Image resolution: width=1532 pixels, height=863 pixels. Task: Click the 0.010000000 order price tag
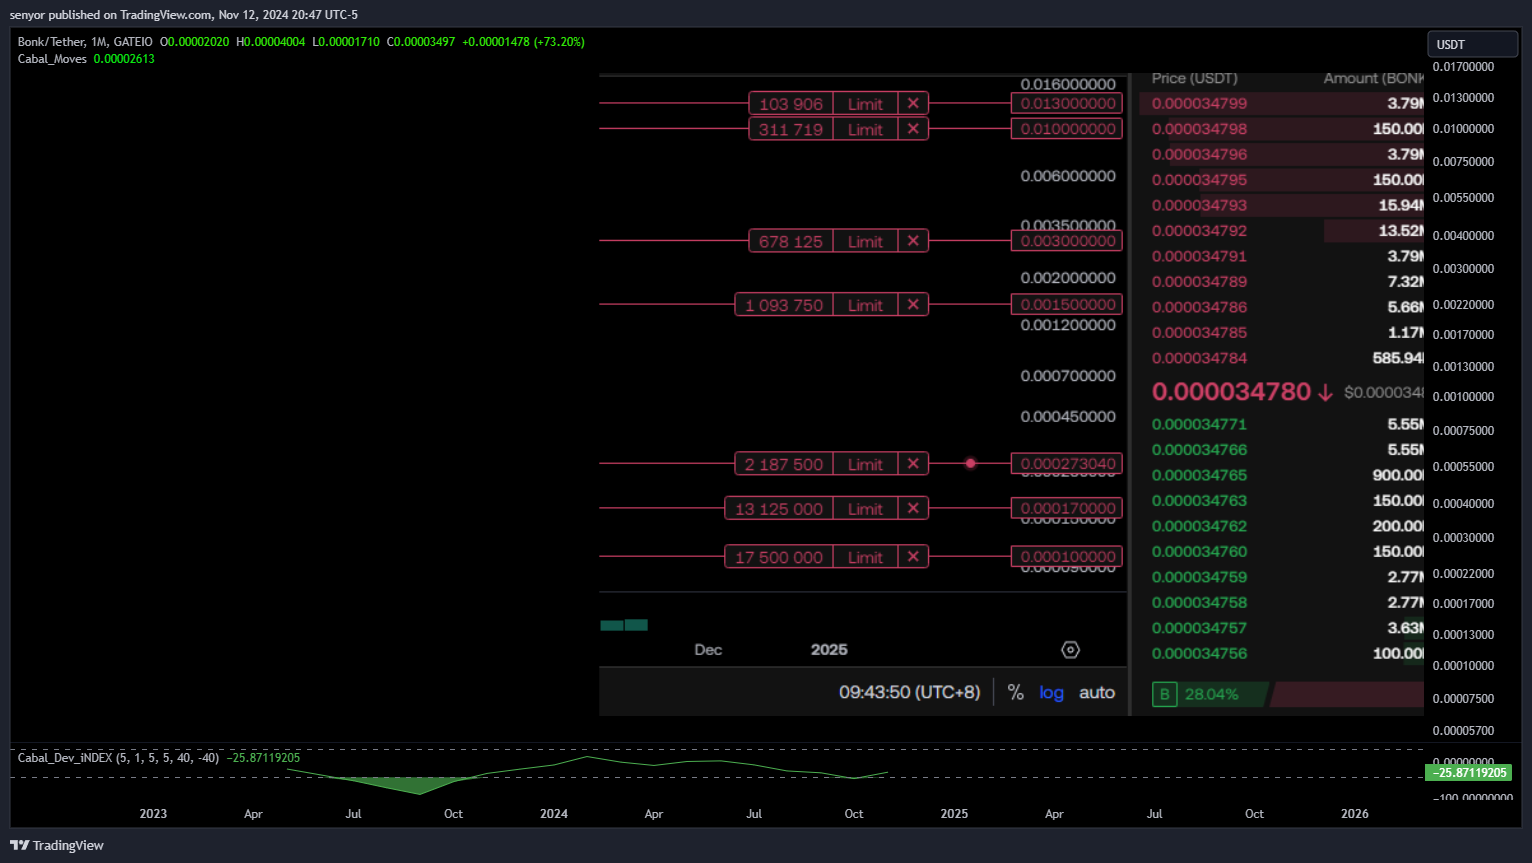pos(1067,129)
